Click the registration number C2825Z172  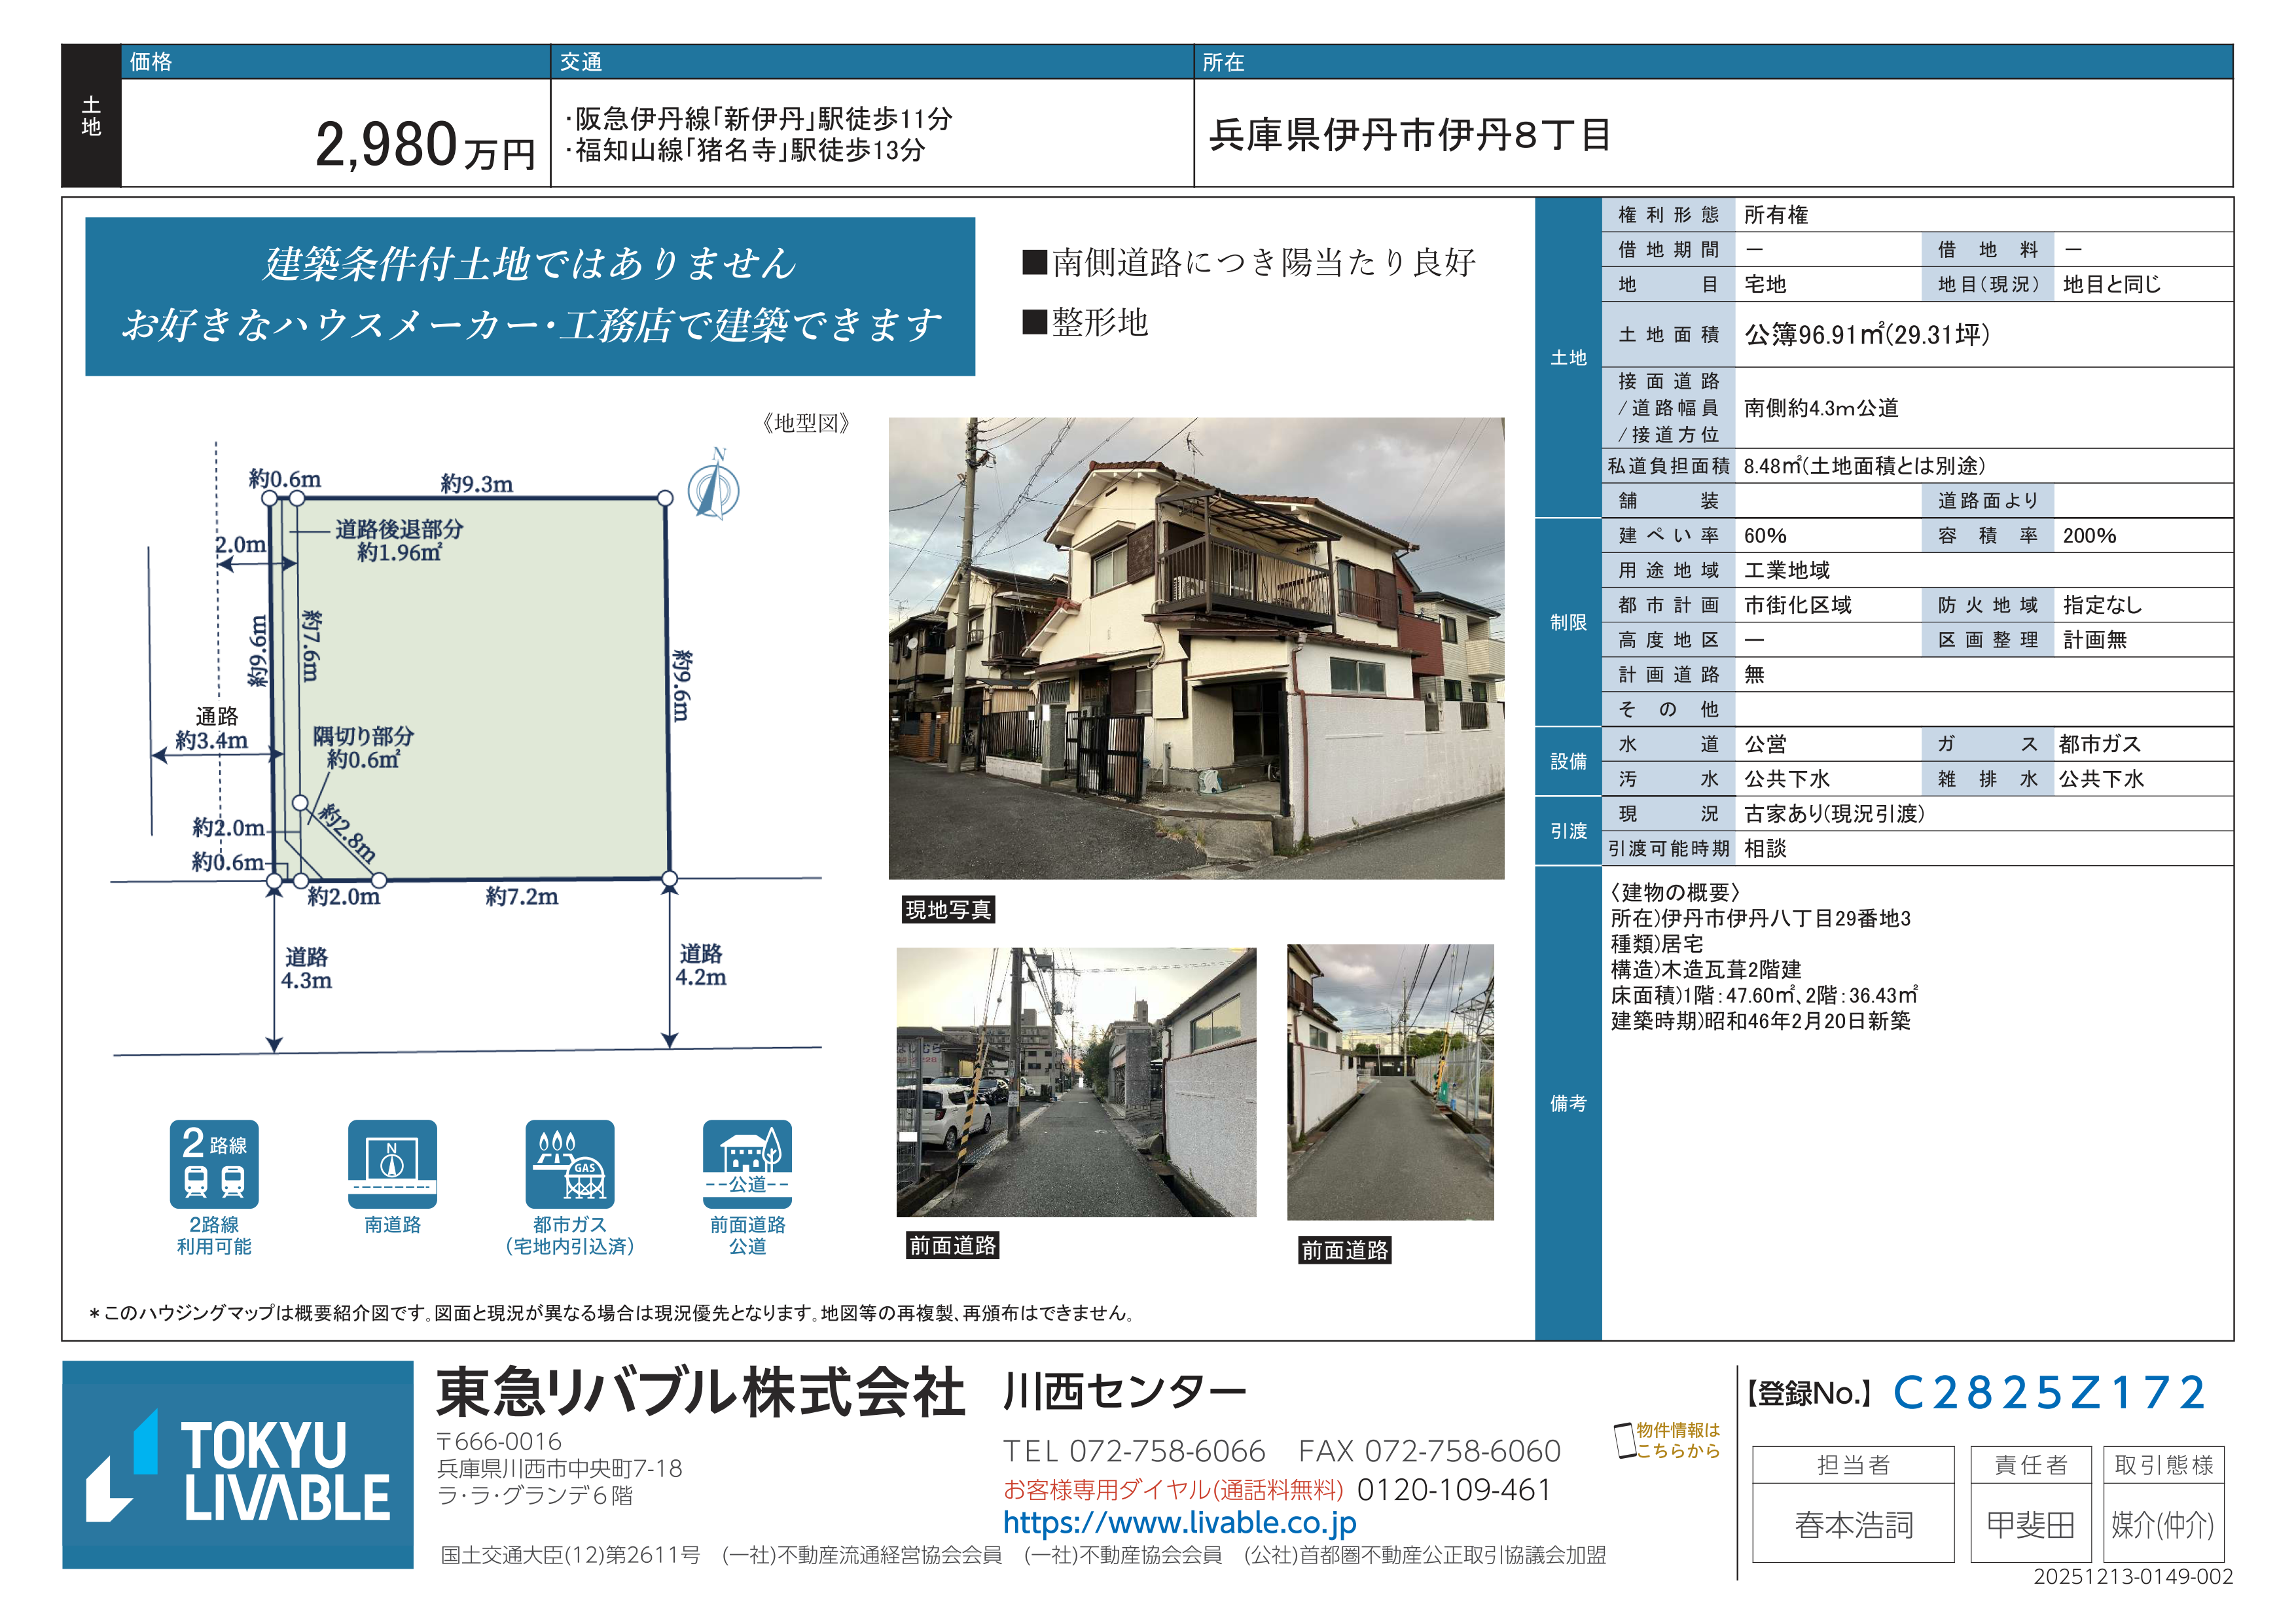click(x=2049, y=1392)
